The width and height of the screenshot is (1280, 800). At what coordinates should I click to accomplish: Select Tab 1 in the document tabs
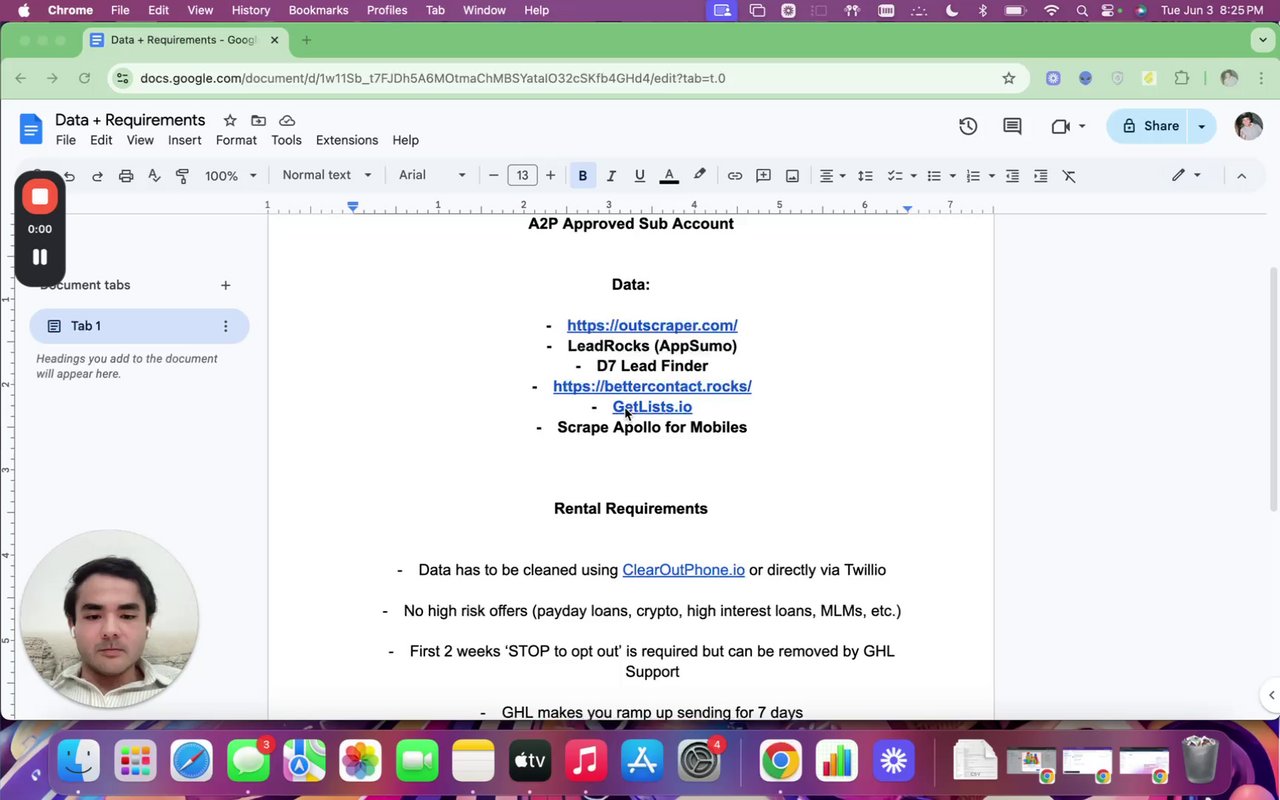pos(139,326)
